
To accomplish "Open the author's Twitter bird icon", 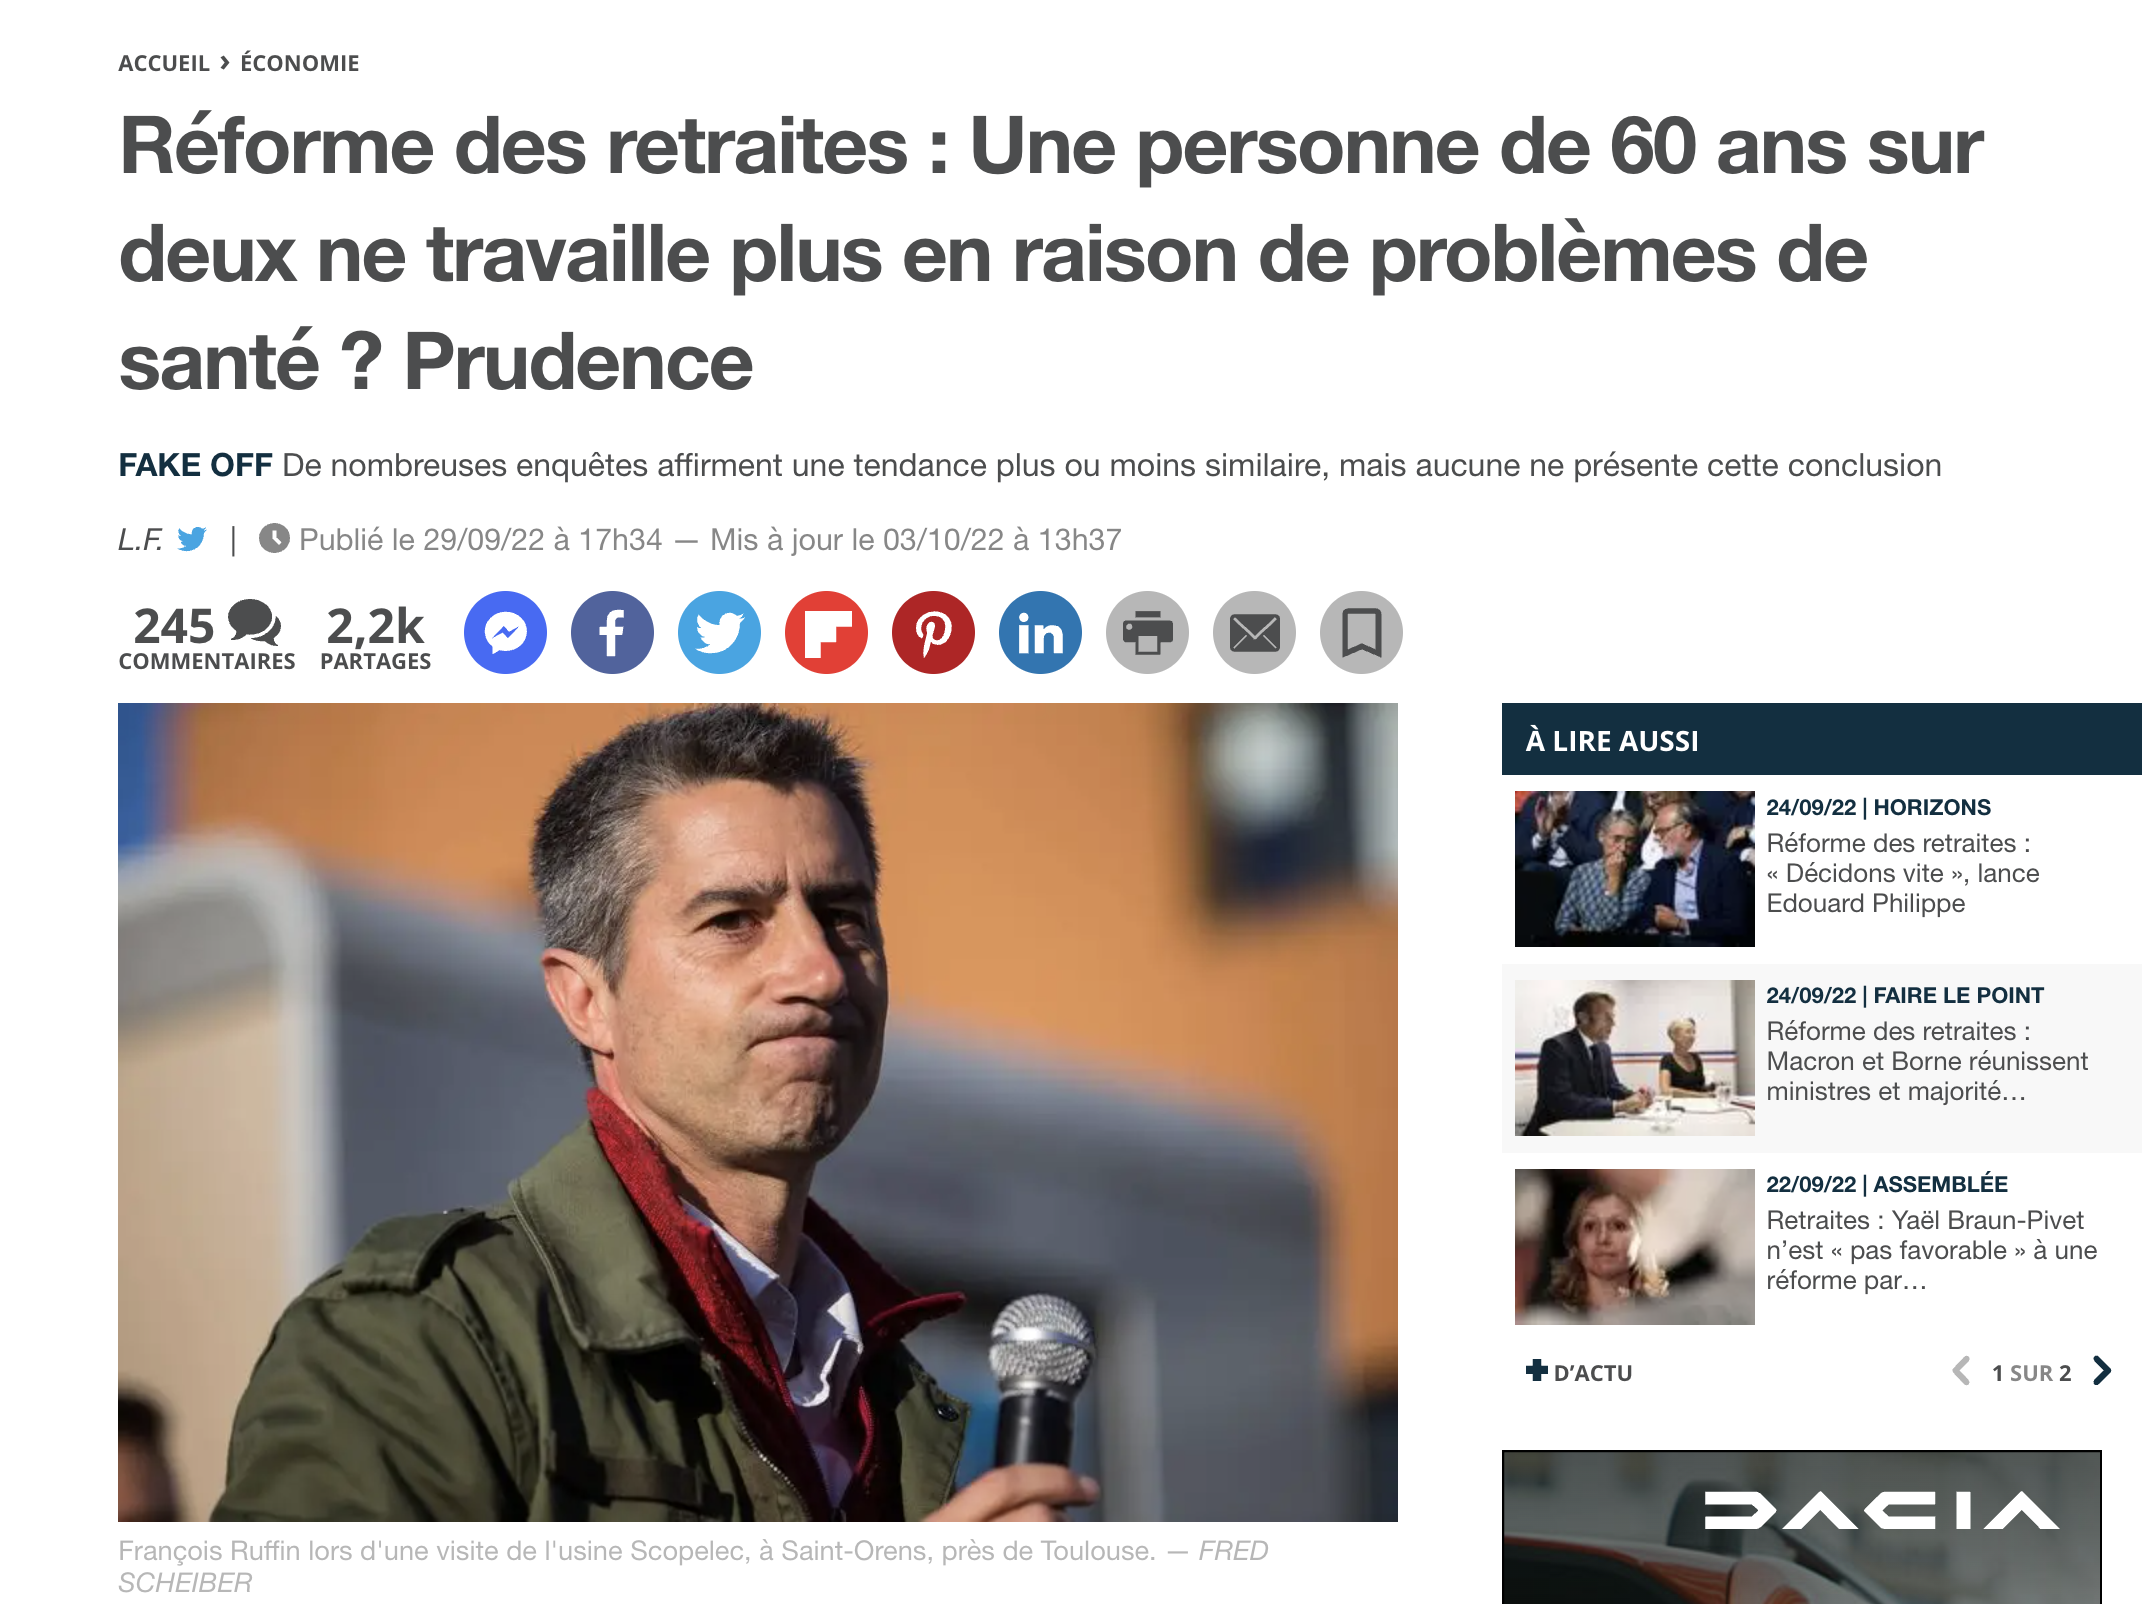I will [x=192, y=539].
